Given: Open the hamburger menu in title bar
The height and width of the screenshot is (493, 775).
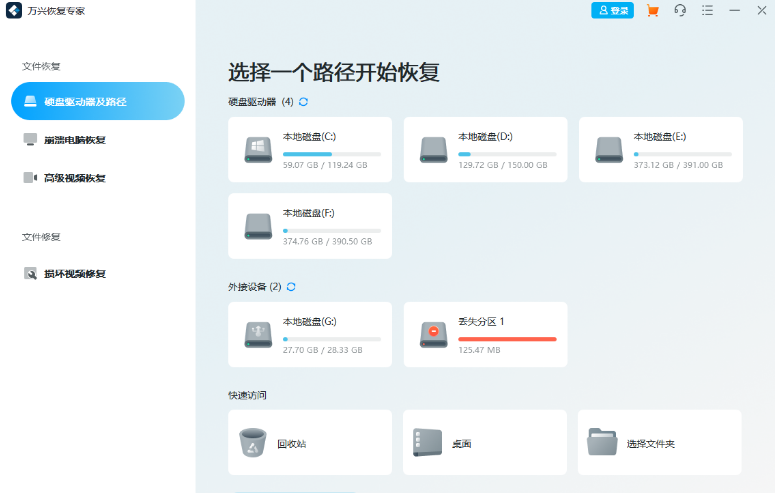Looking at the screenshot, I should (x=707, y=11).
